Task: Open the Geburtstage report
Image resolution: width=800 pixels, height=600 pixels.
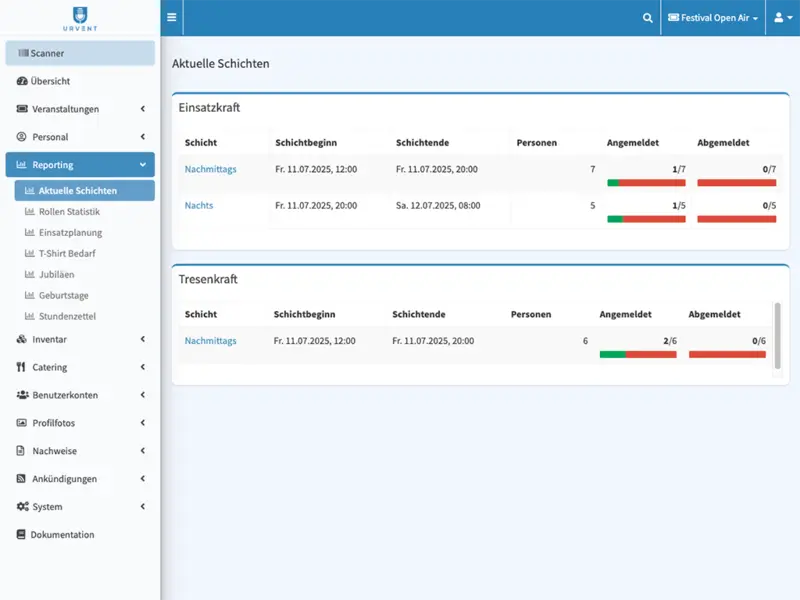Action: click(x=85, y=295)
